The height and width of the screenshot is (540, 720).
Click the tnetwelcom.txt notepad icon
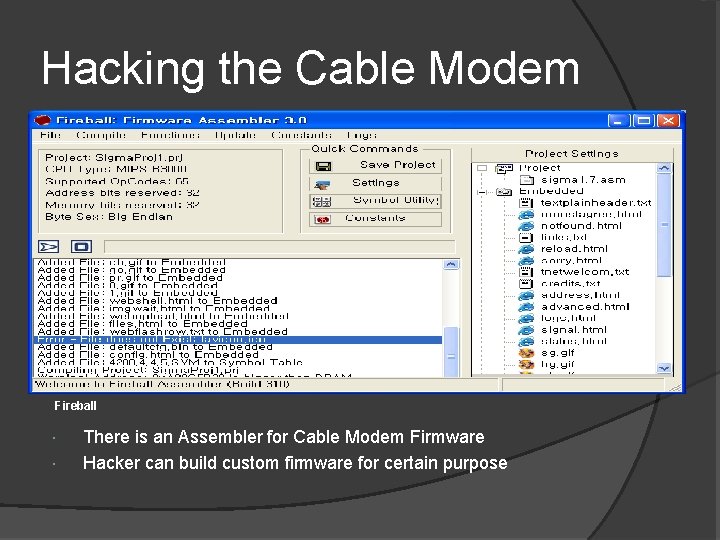pos(526,272)
